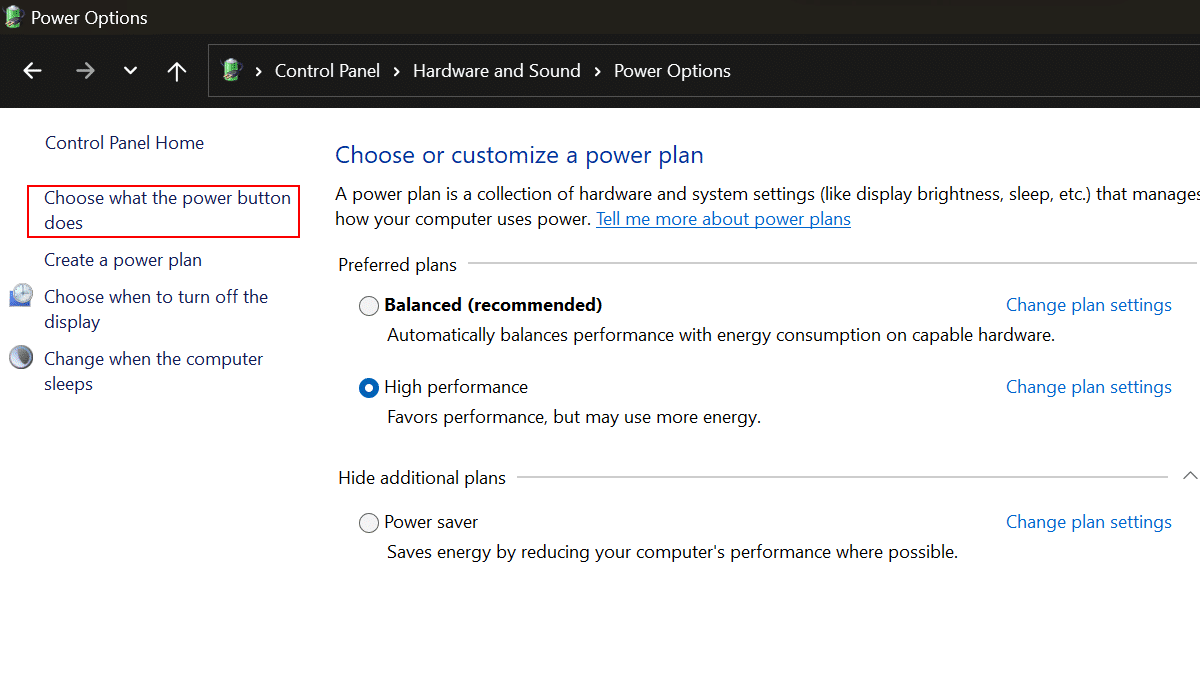Click the moon icon beside computer sleeps
The image size is (1200, 675).
click(x=21, y=358)
